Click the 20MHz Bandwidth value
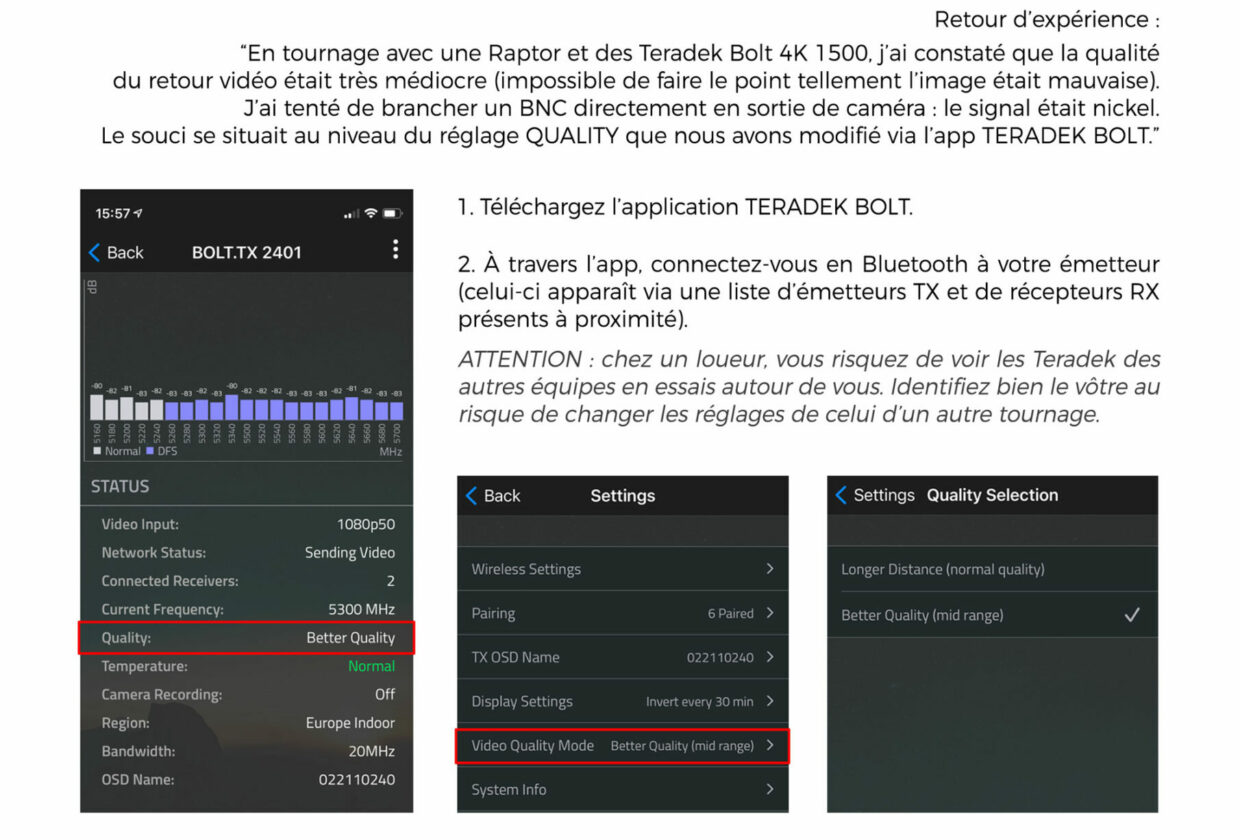Screen dimensions: 1240x840 click(371, 751)
